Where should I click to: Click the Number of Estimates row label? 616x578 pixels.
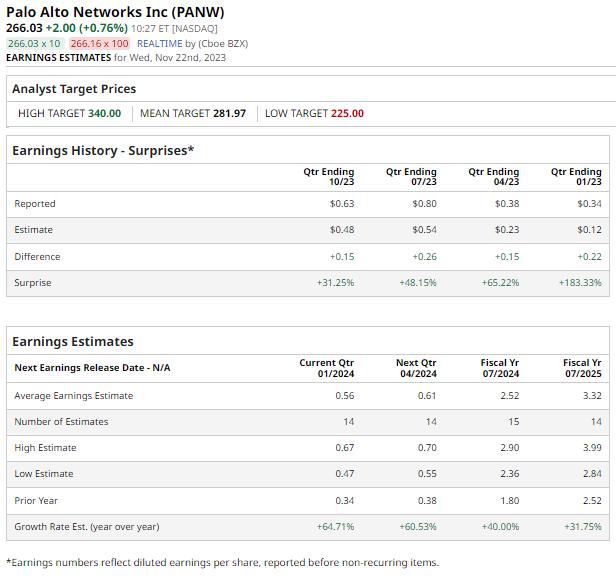click(x=61, y=422)
